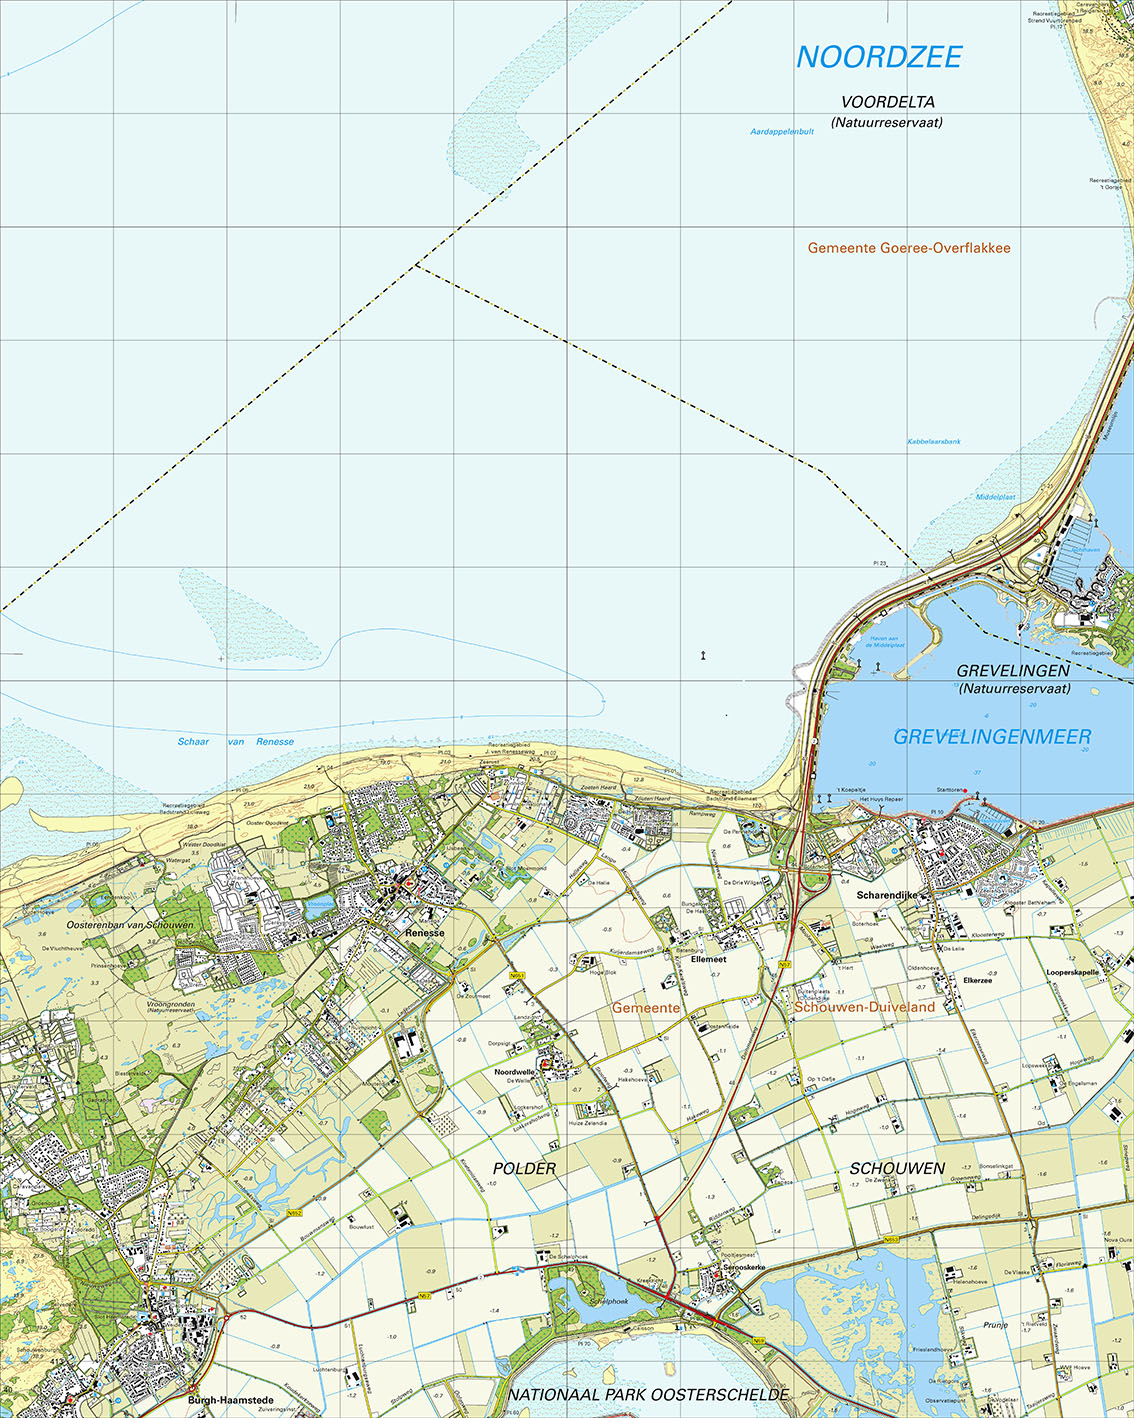Select the Gemeente Goeree-Overflakkee label
This screenshot has width=1134, height=1418.
coord(909,248)
